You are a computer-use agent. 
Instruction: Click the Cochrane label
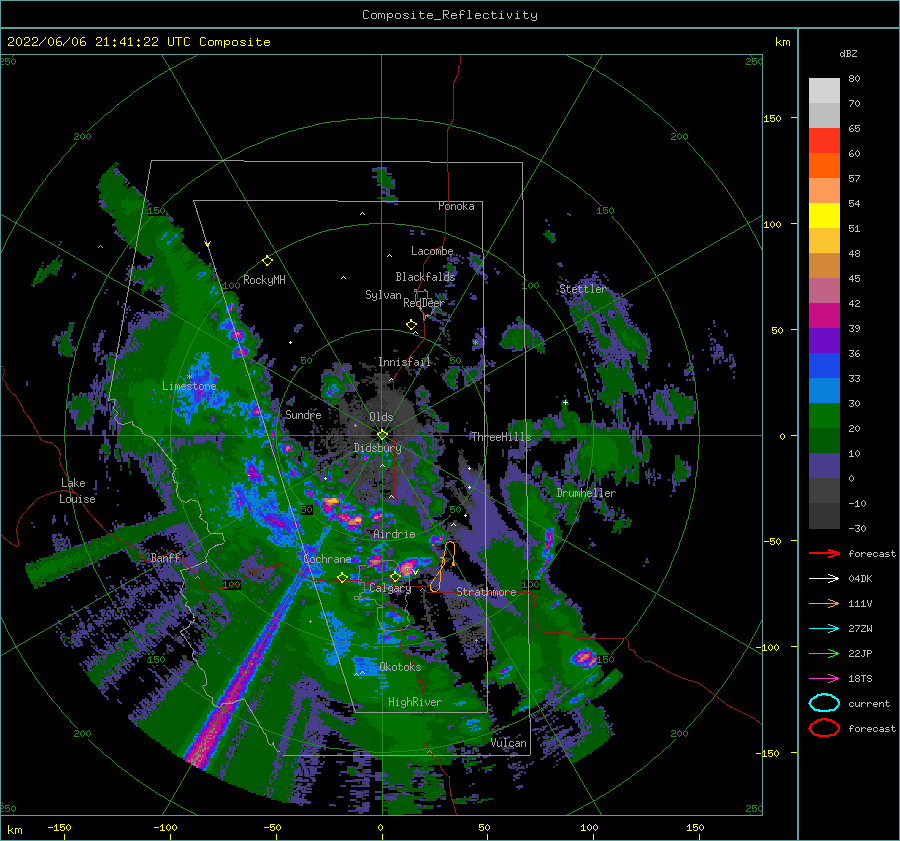click(x=327, y=559)
